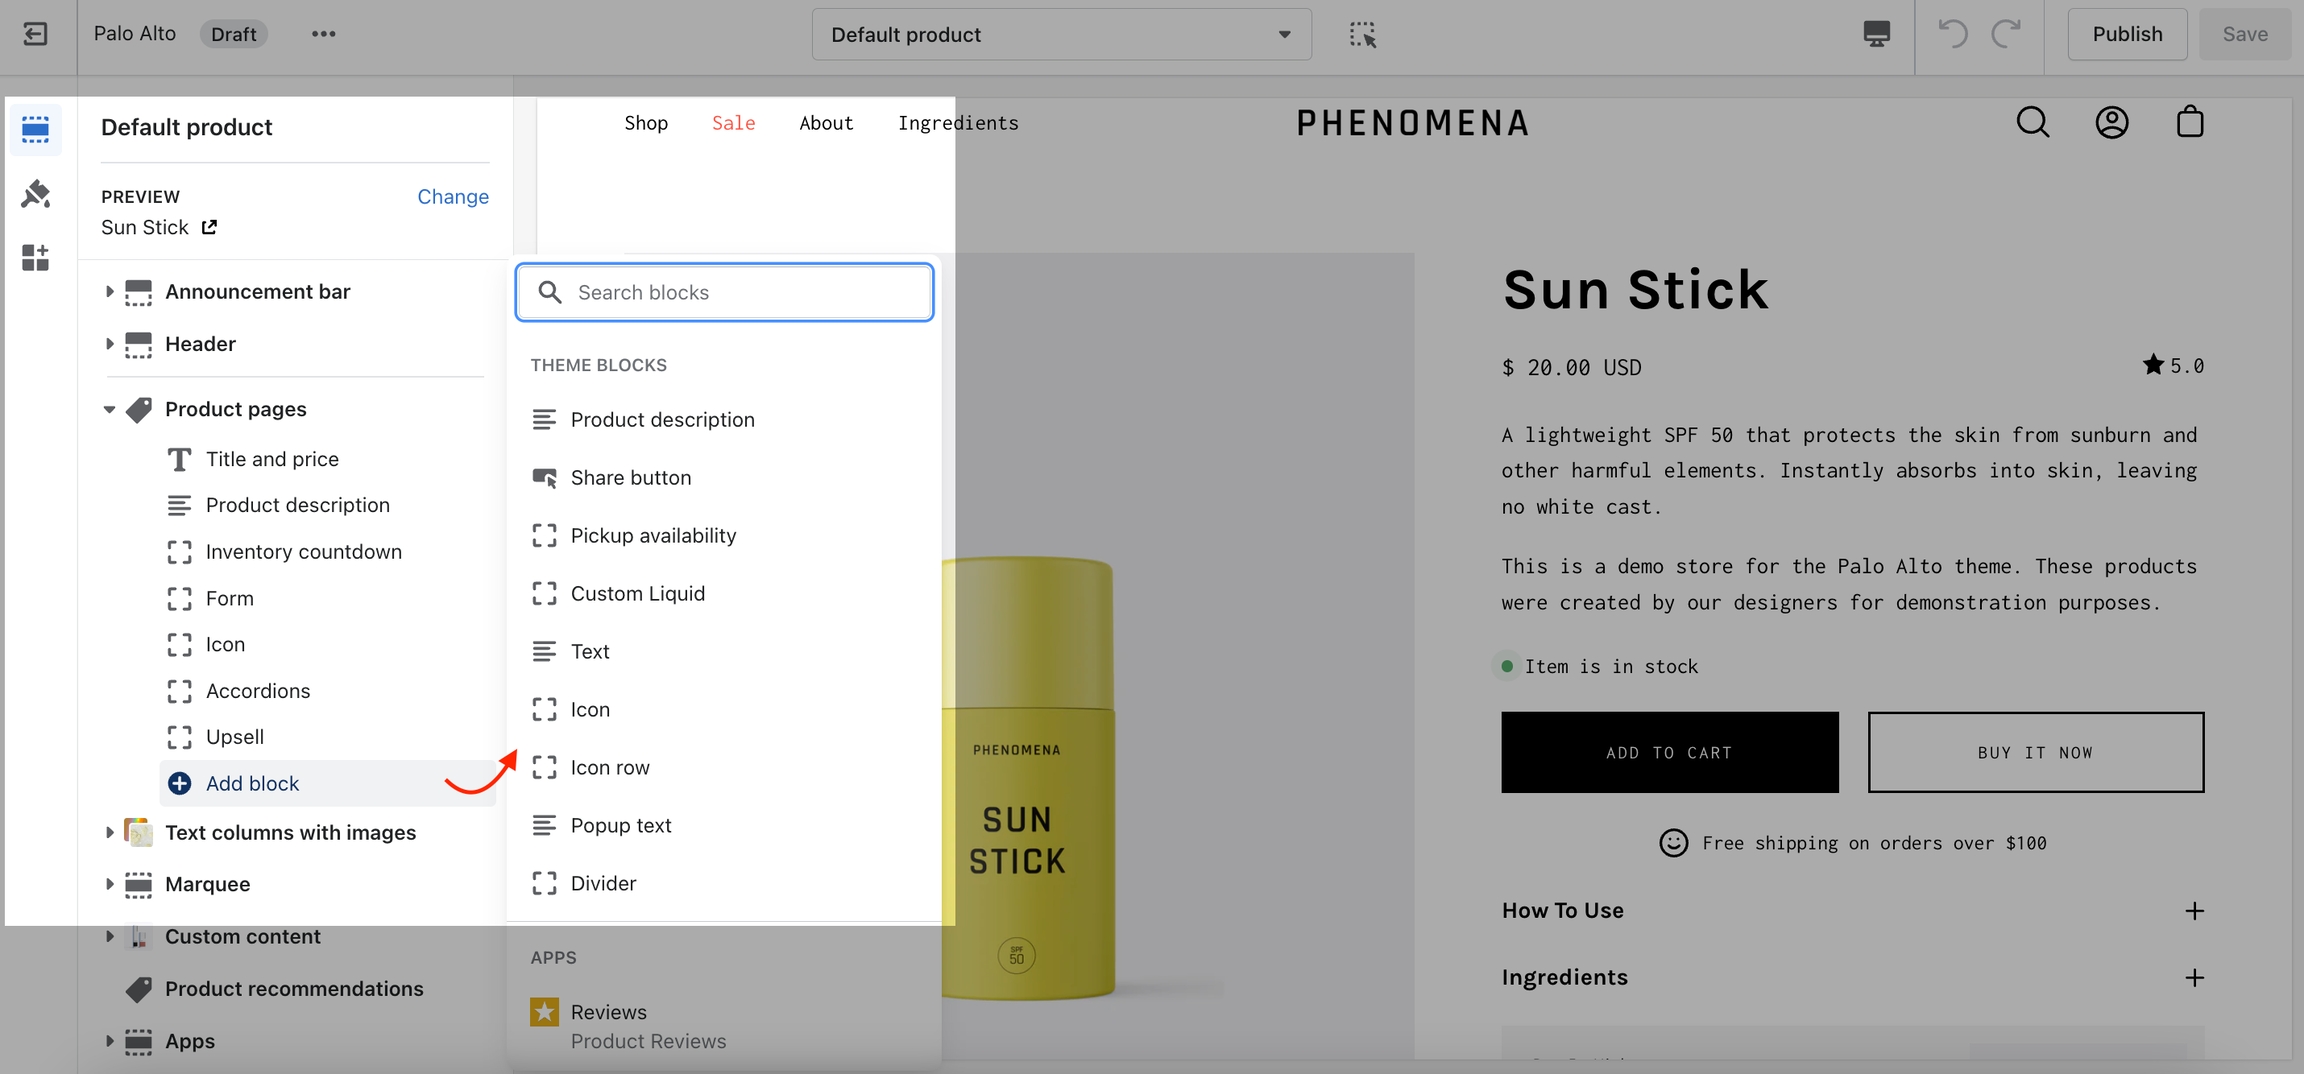Select the Inventory countdown block

pyautogui.click(x=303, y=551)
